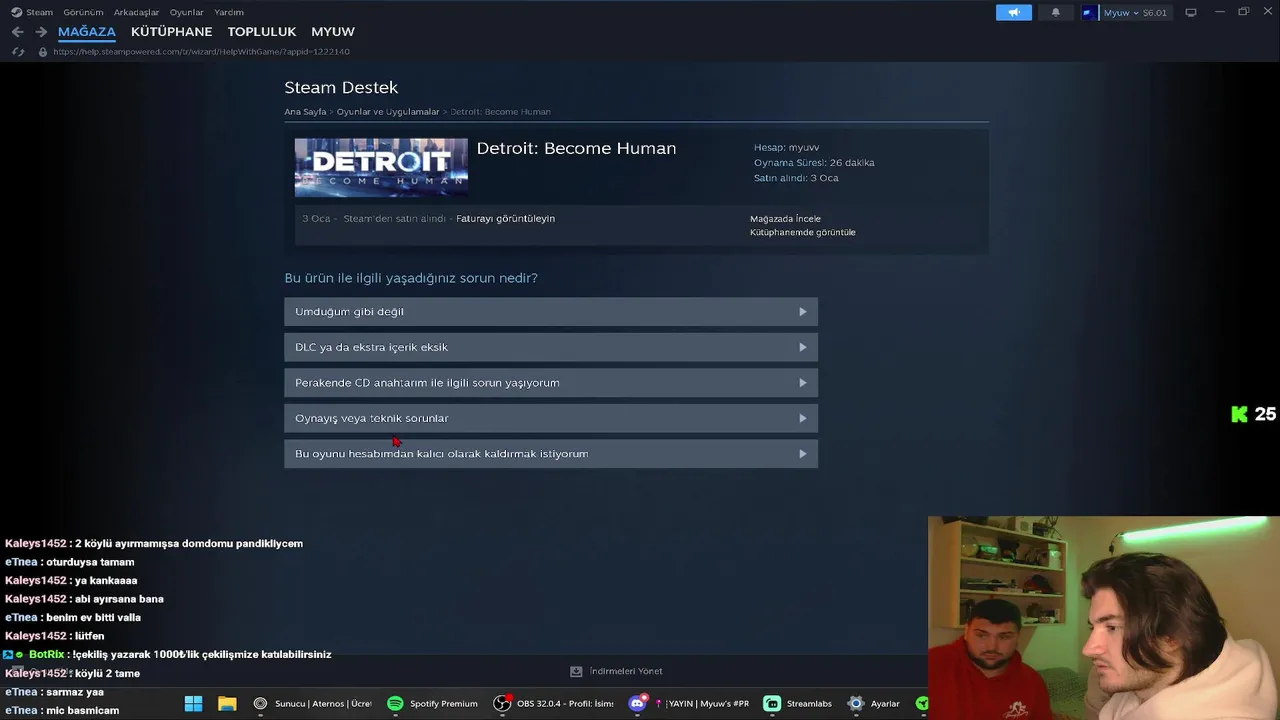Open the Arkadaşlar menu
Image resolution: width=1280 pixels, height=720 pixels.
(136, 12)
